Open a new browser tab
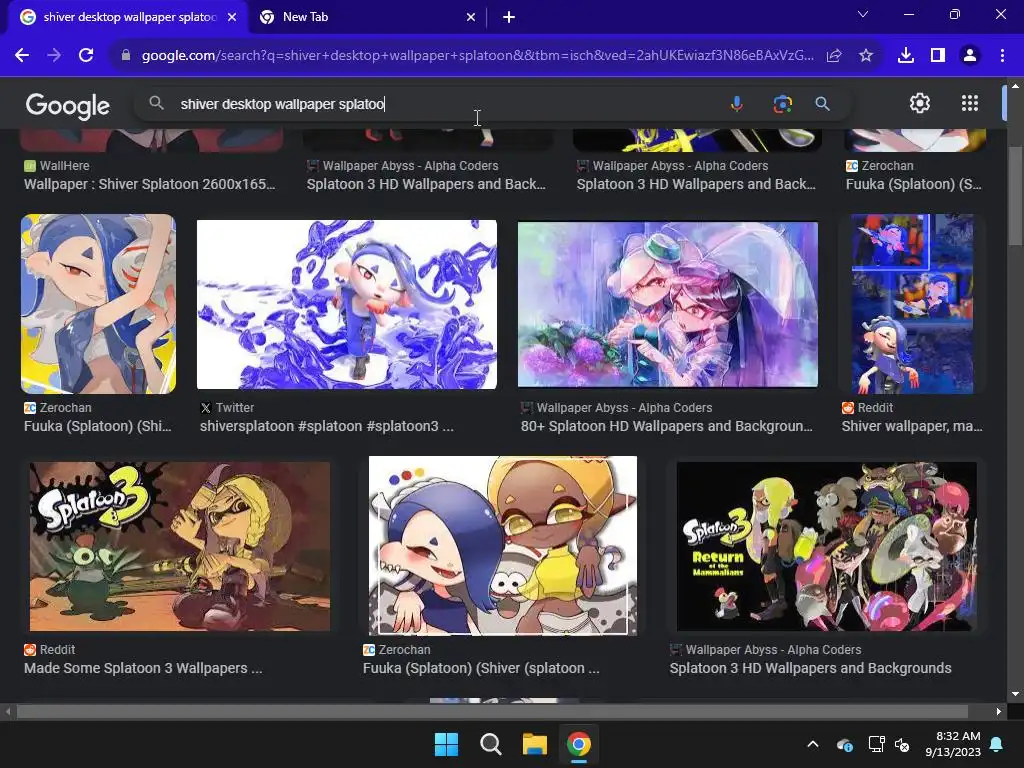This screenshot has width=1024, height=768. tap(509, 18)
